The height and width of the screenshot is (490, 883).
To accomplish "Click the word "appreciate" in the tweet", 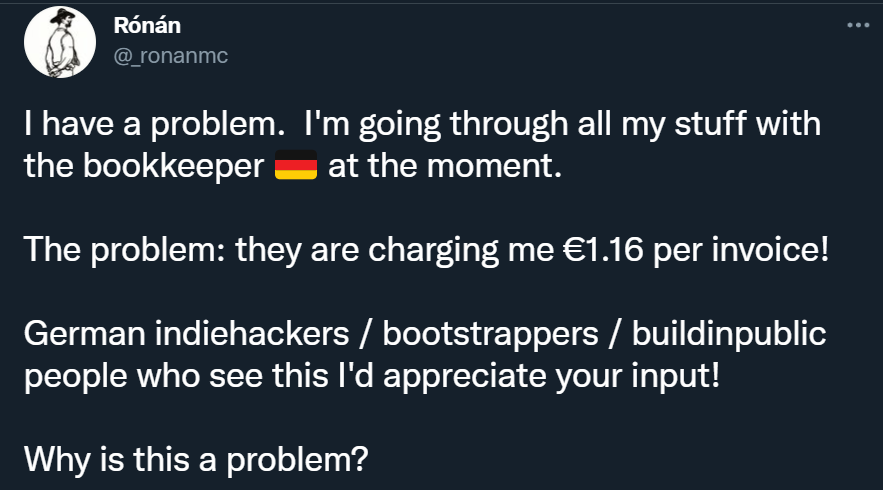I will point(465,376).
